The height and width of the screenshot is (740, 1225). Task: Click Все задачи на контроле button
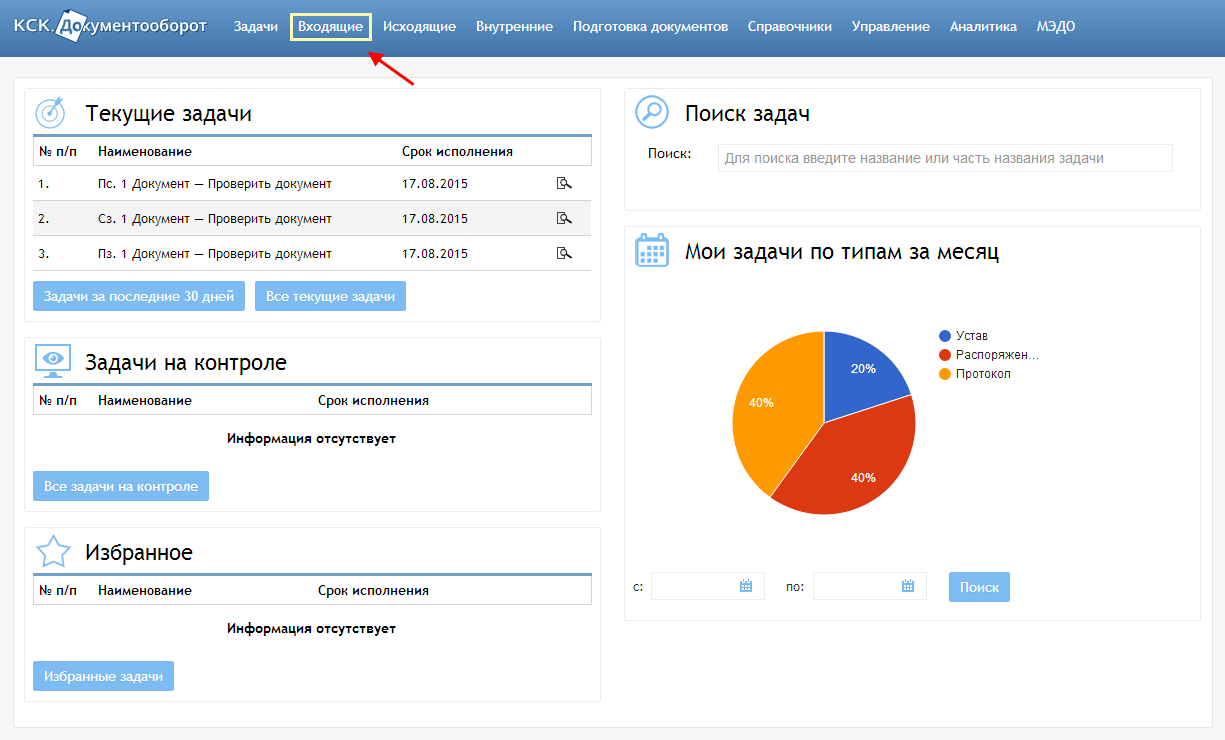tap(121, 486)
